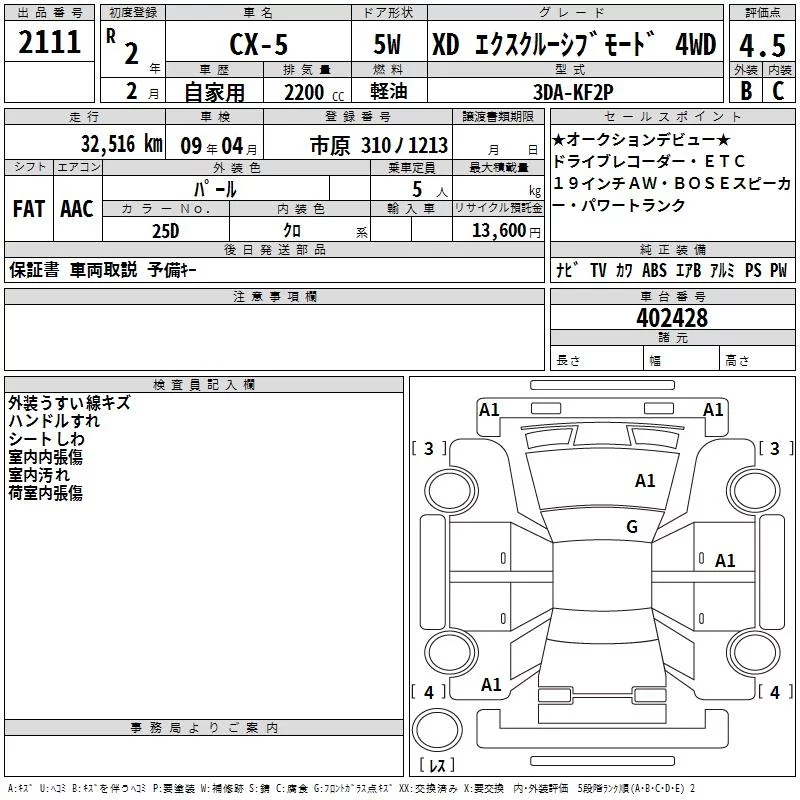This screenshot has width=800, height=800.
Task: Click the model code 3DA-KF2P
Action: pyautogui.click(x=573, y=92)
